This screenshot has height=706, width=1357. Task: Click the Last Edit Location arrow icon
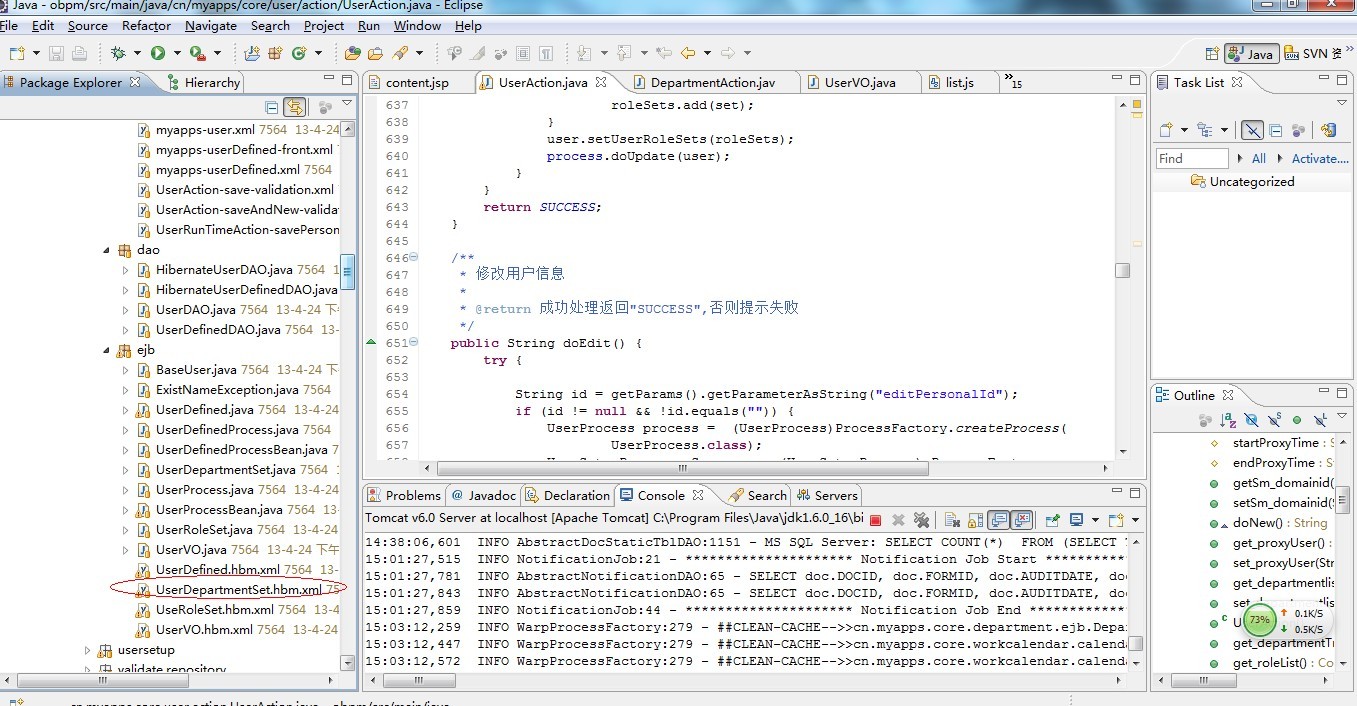point(663,53)
